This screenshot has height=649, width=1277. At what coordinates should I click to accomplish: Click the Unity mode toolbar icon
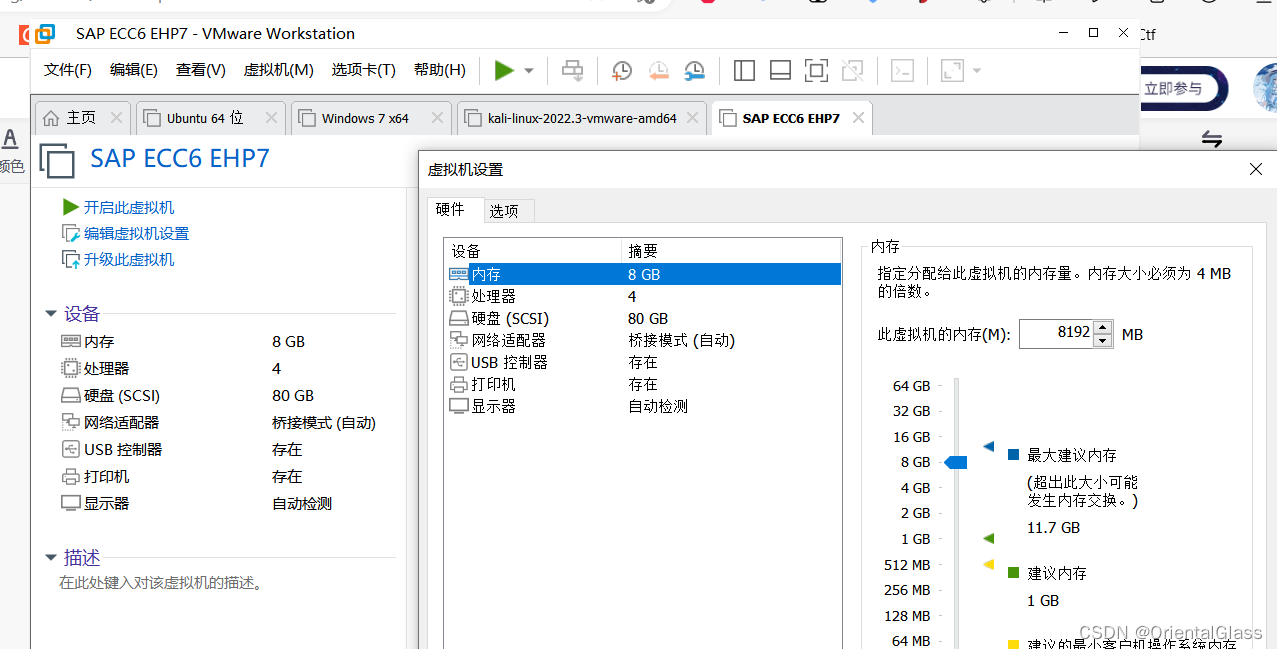tap(852, 70)
